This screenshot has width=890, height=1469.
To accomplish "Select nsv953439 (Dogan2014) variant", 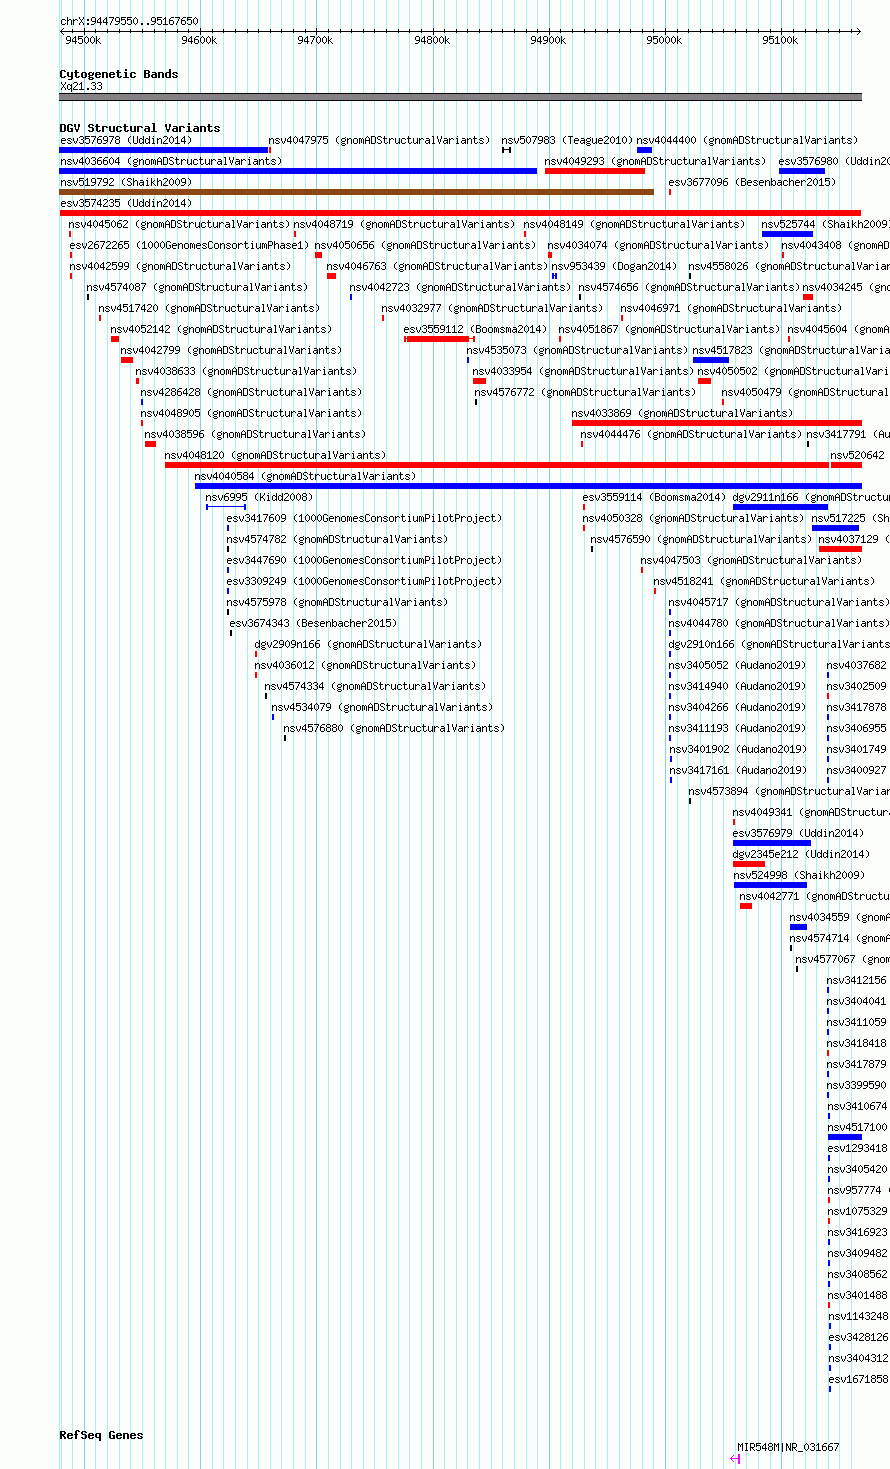I will [614, 266].
